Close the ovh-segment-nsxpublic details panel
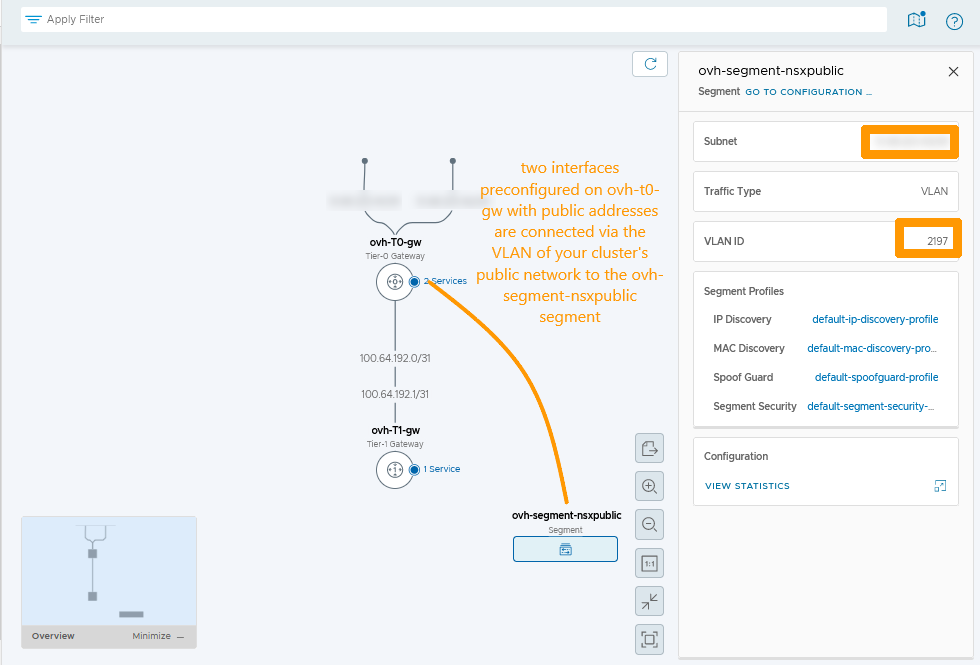Screen dimensions: 980x665 (953, 72)
